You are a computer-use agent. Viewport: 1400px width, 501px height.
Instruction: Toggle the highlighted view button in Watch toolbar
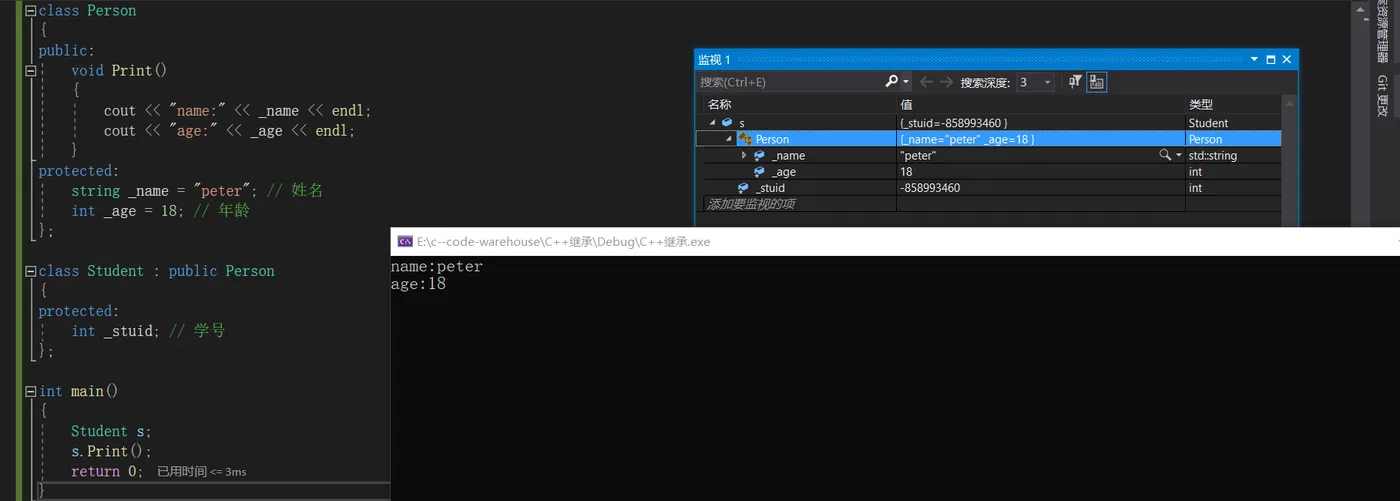click(x=1097, y=82)
